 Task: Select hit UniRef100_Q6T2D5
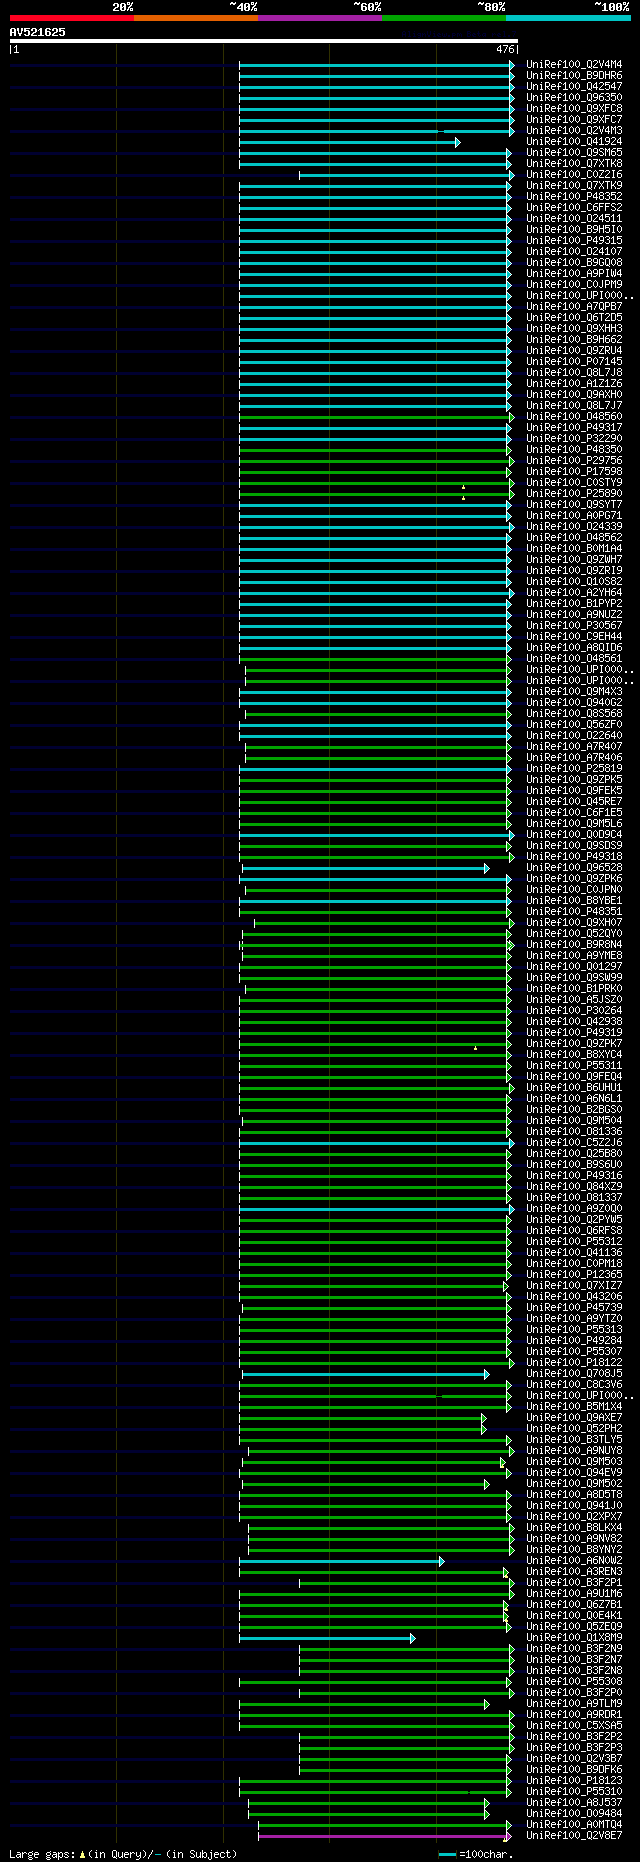574,318
